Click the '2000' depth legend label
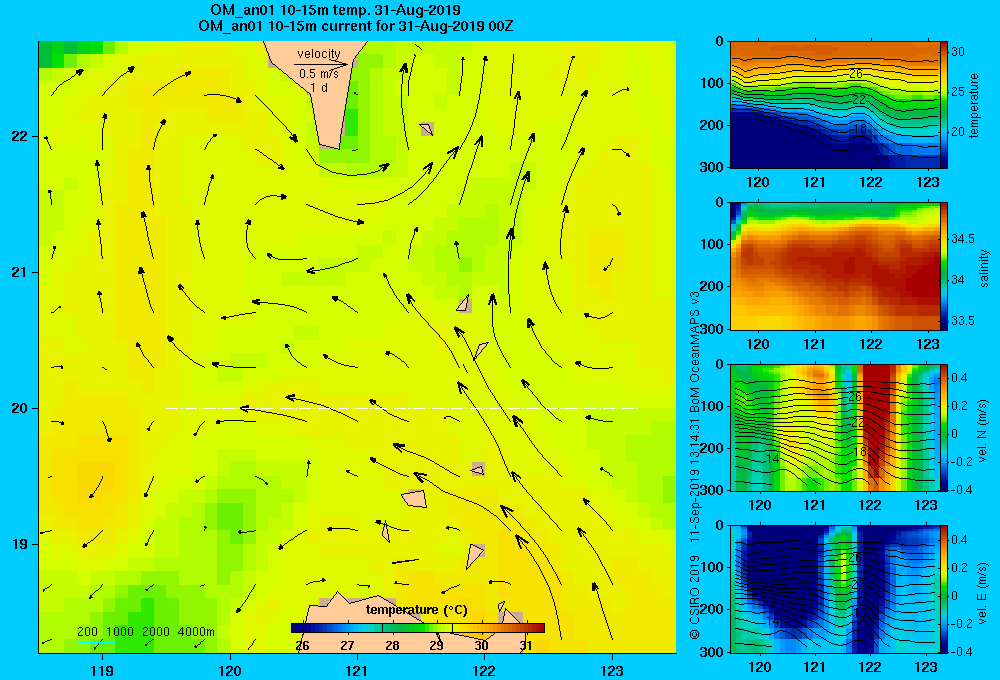This screenshot has width=1000, height=680. click(156, 632)
